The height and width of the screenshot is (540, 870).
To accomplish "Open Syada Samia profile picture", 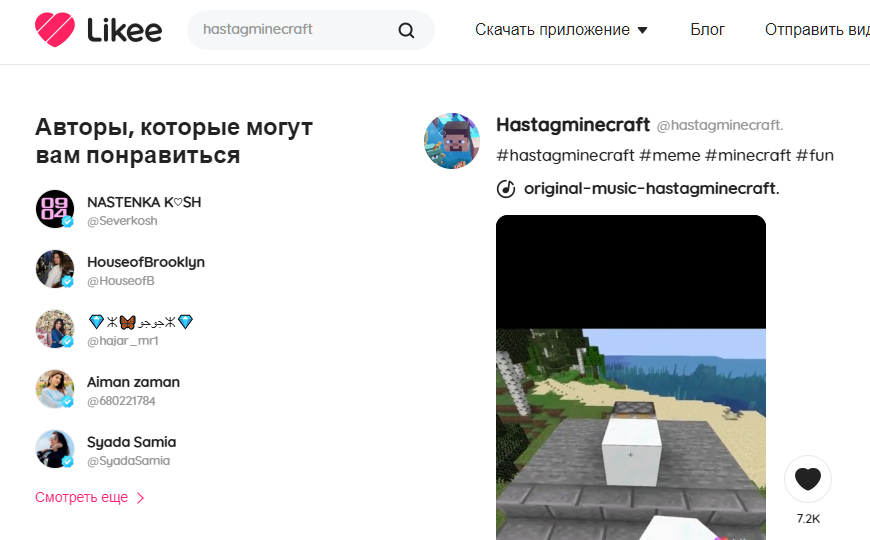I will point(55,449).
